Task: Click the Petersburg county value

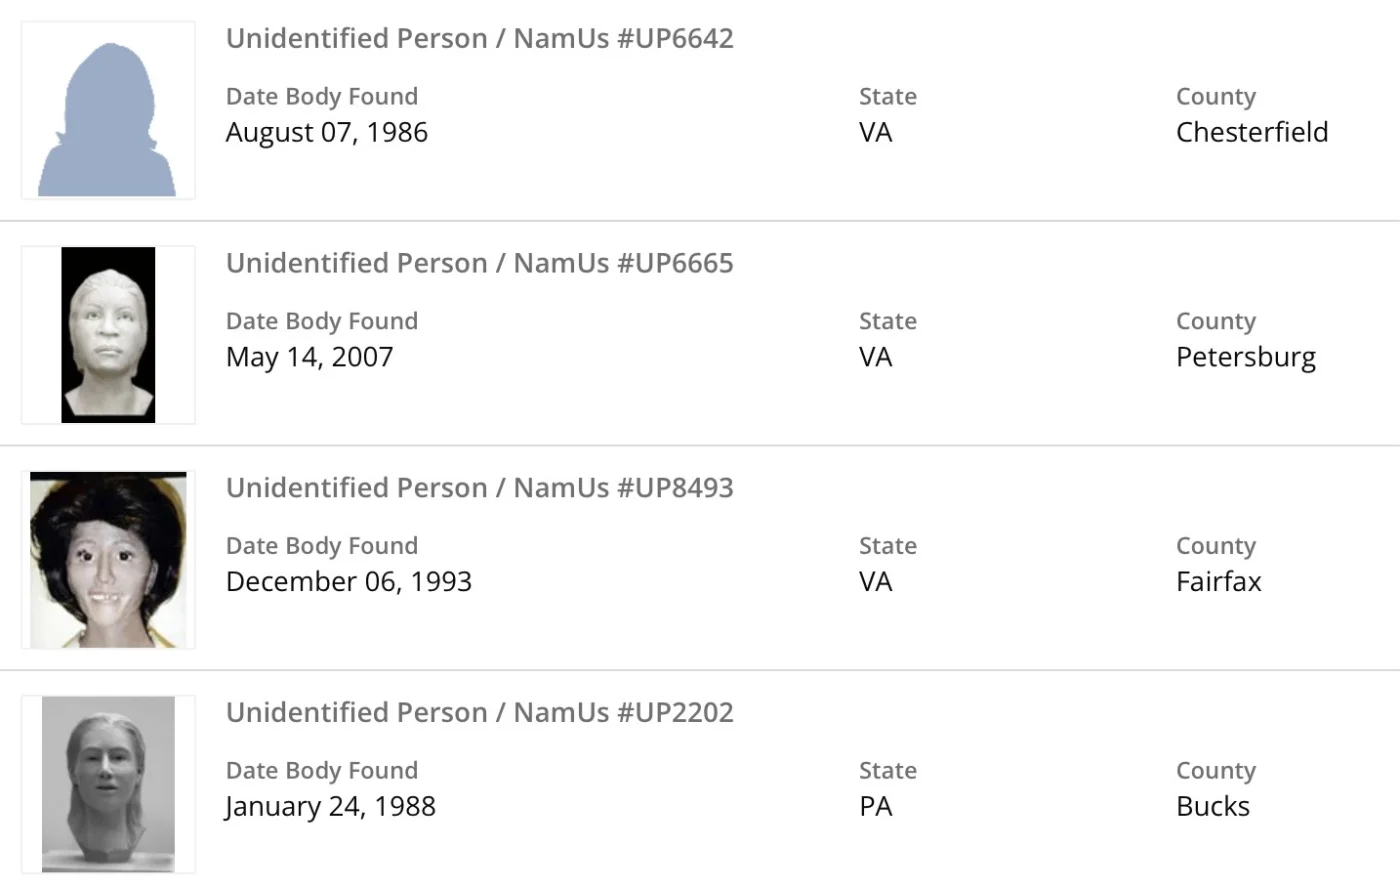Action: pos(1246,357)
